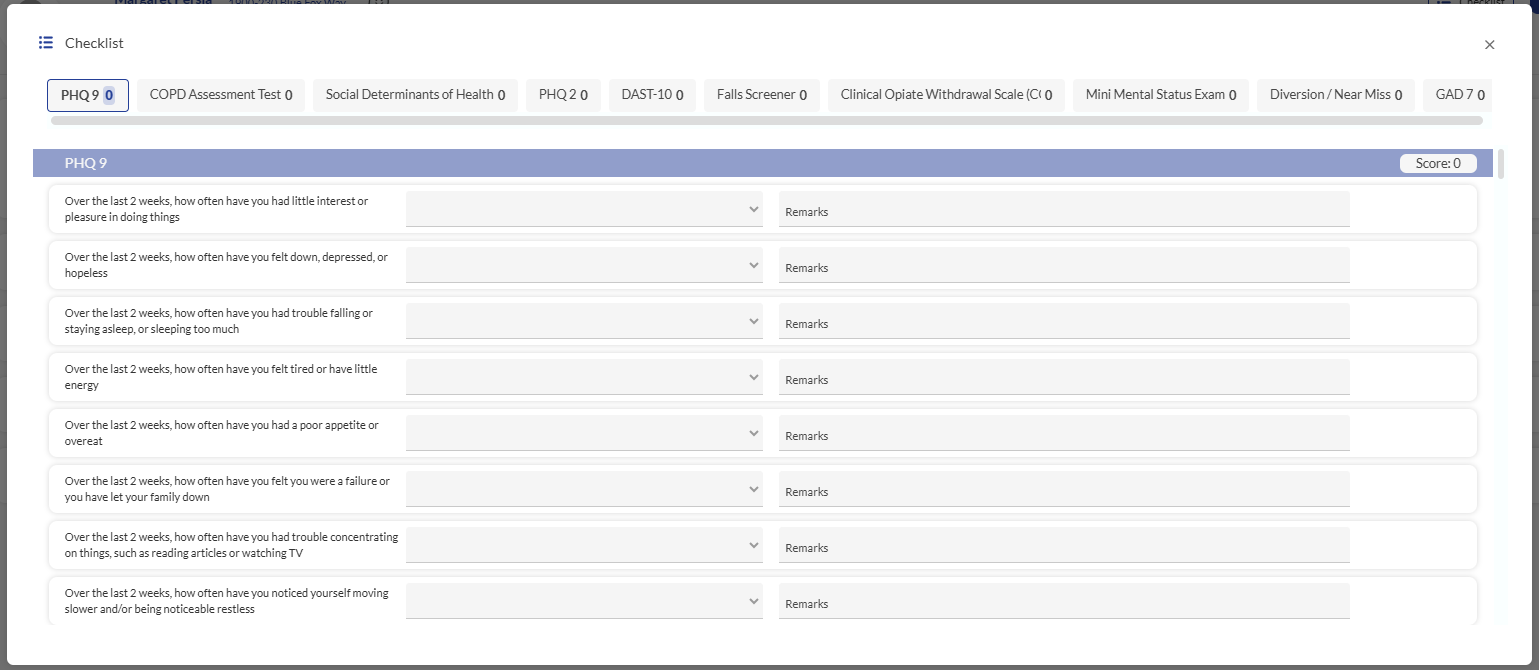1539x670 pixels.
Task: Switch to COPD Assessment Test tab
Action: click(220, 95)
